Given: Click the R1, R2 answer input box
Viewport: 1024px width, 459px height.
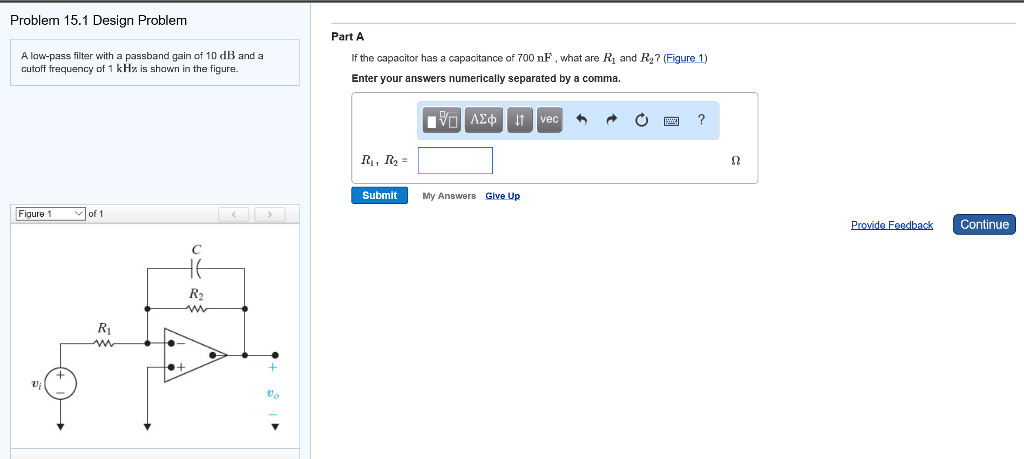Looking at the screenshot, I should point(455,160).
